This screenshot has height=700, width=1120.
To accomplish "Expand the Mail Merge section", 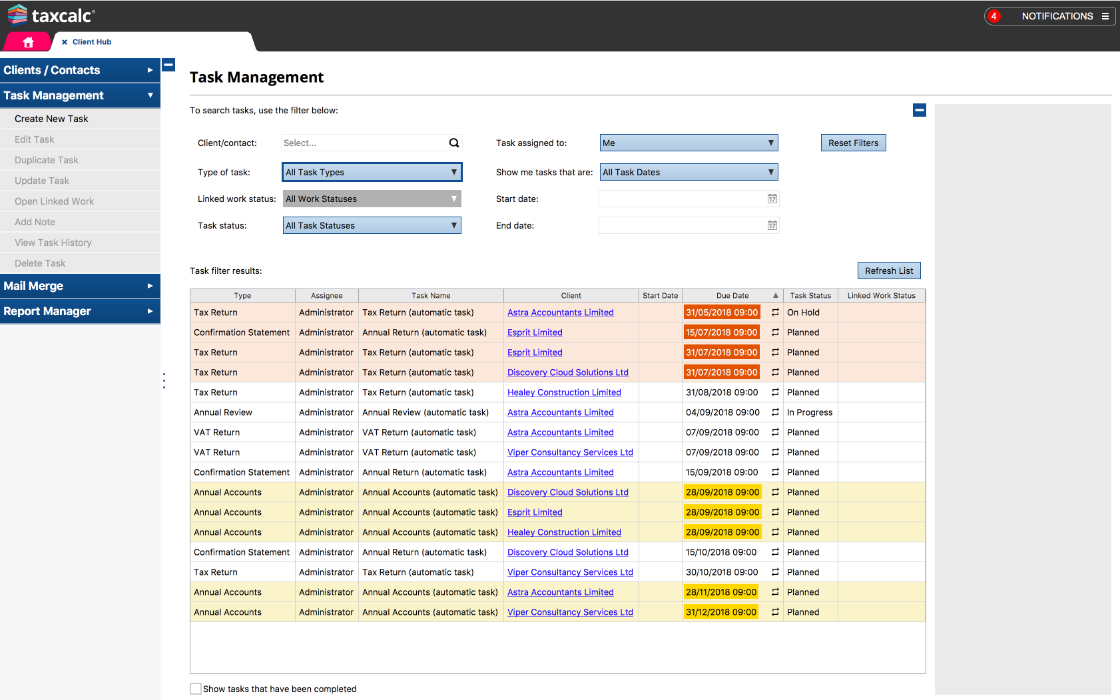I will tap(80, 286).
